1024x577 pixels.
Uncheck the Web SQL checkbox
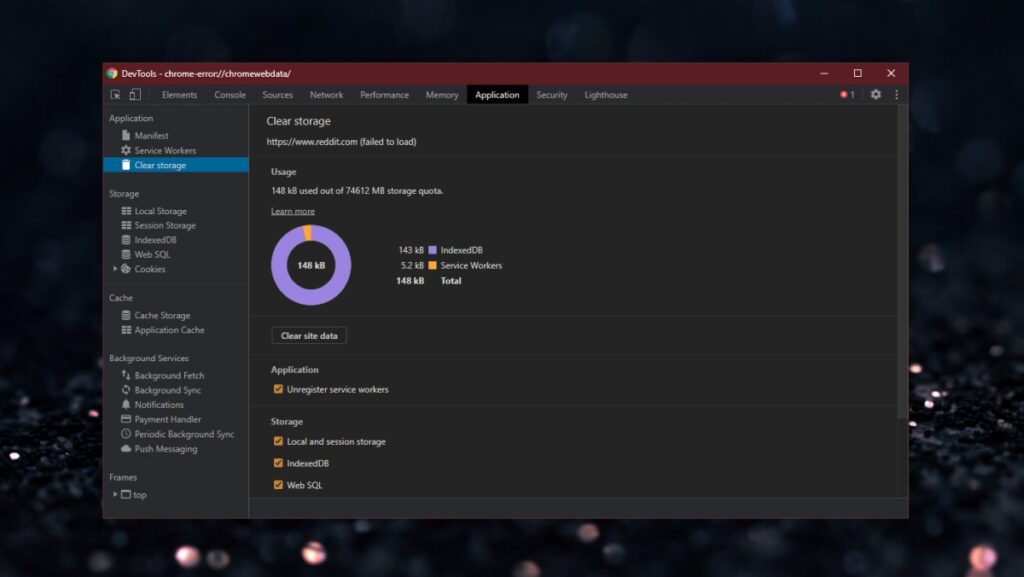(x=278, y=485)
